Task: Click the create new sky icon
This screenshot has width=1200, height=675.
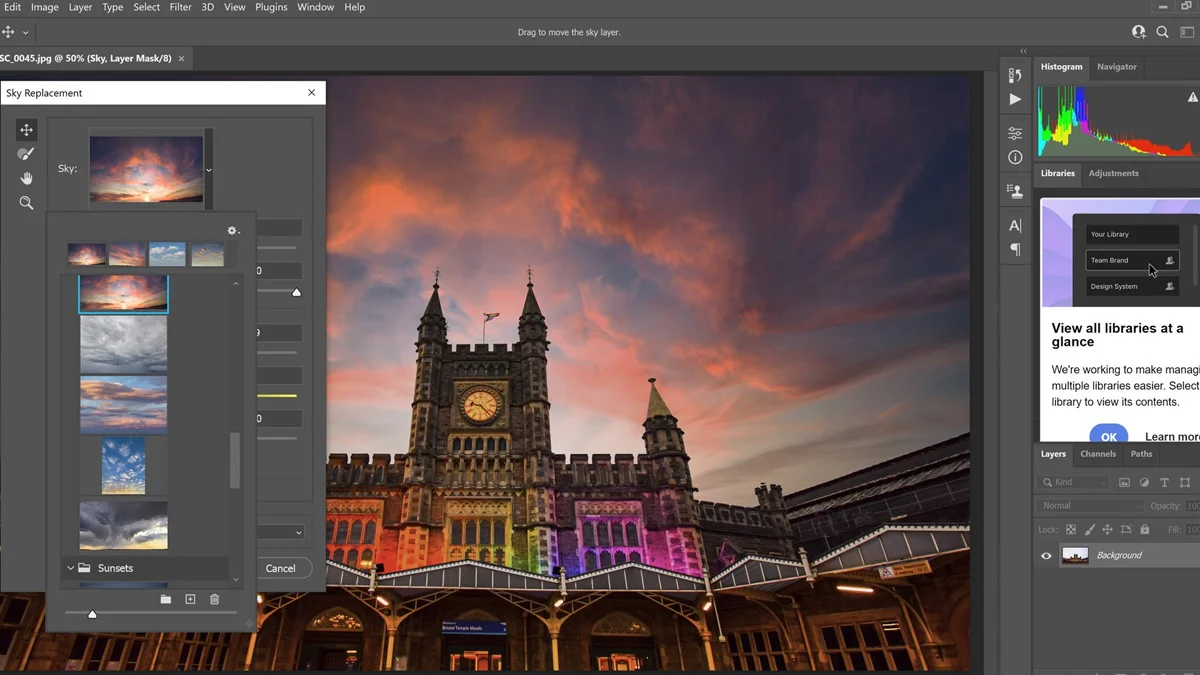Action: point(190,599)
